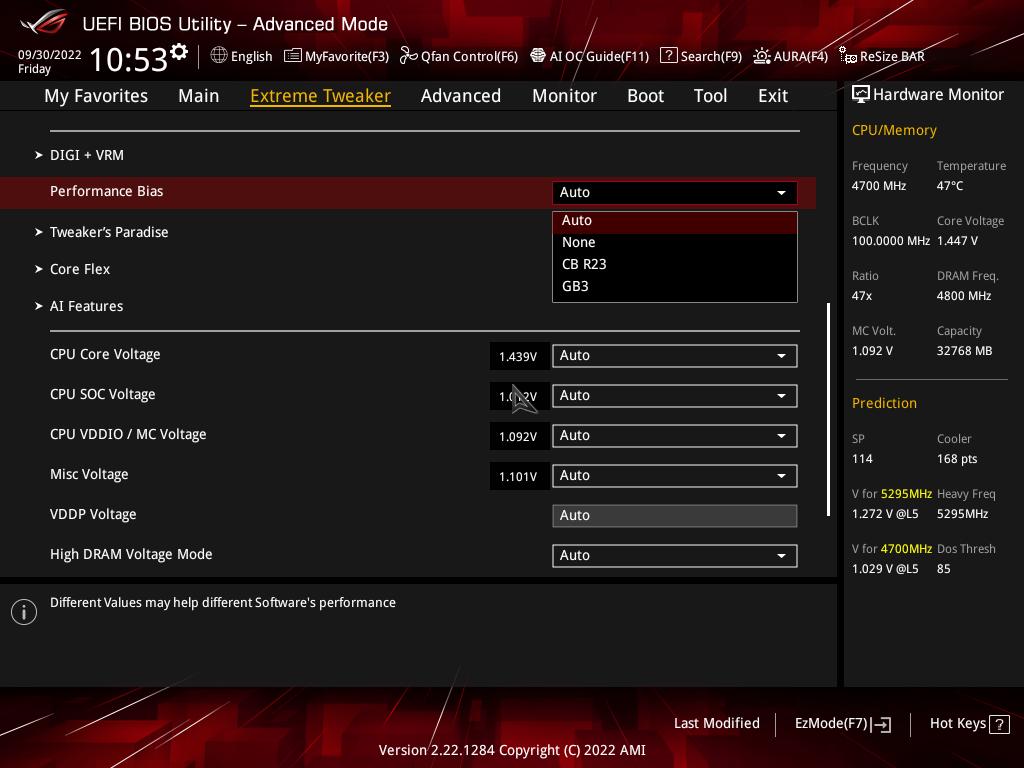Select Extreme Tweaker tab
The width and height of the screenshot is (1024, 768).
coord(321,96)
